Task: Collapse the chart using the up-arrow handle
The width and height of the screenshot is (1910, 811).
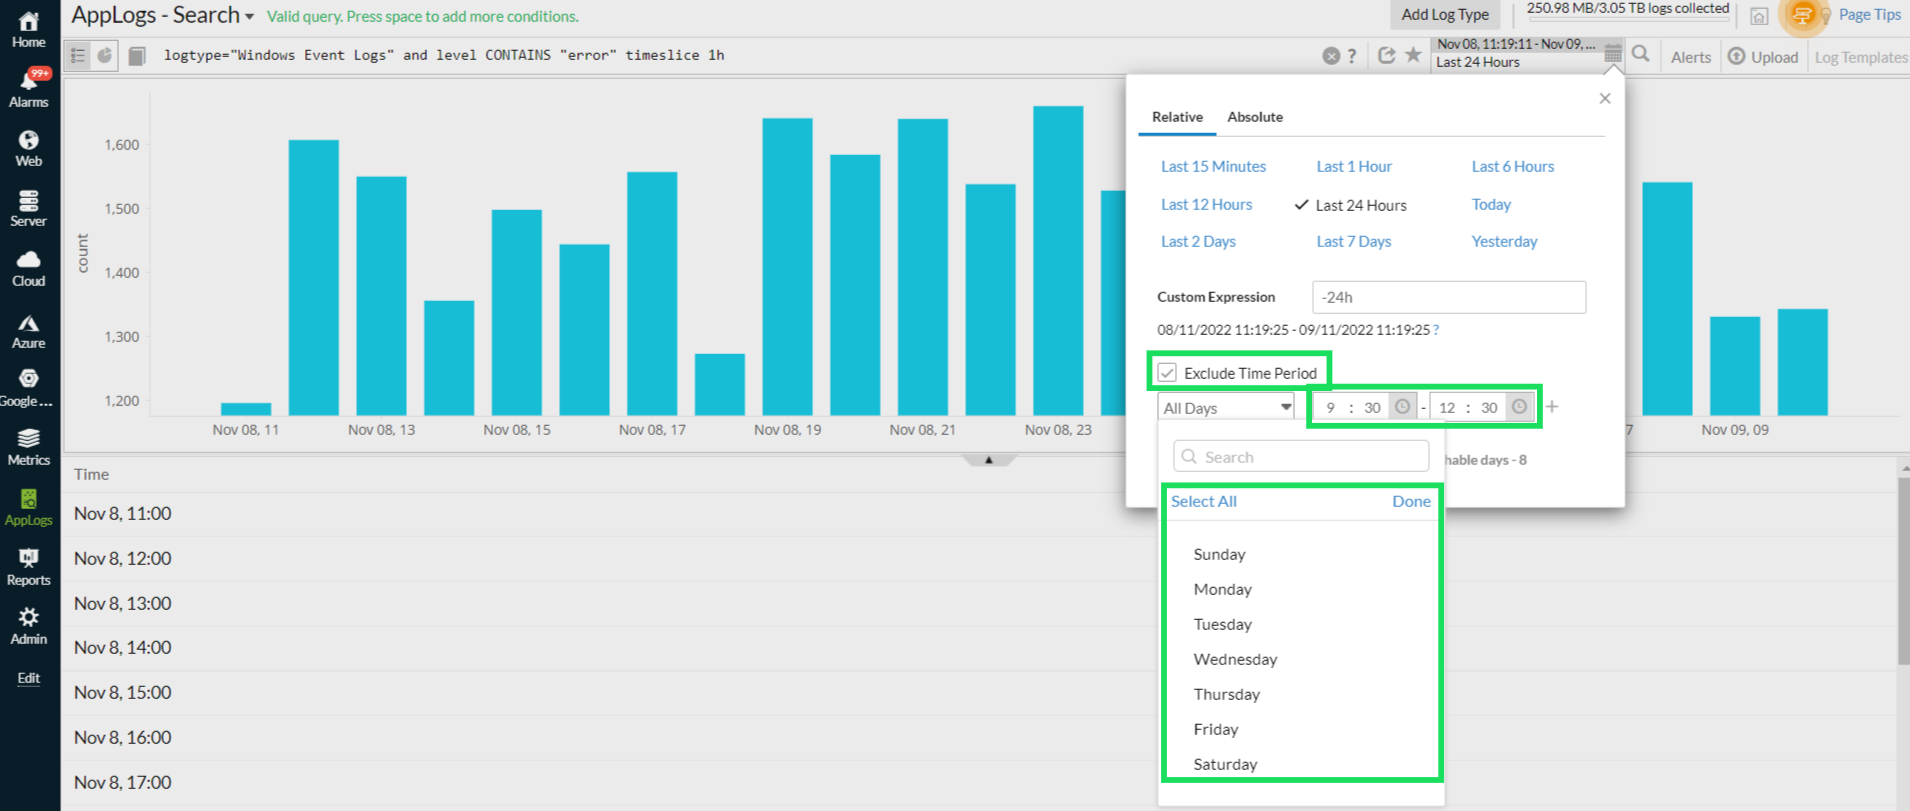Action: 988,460
